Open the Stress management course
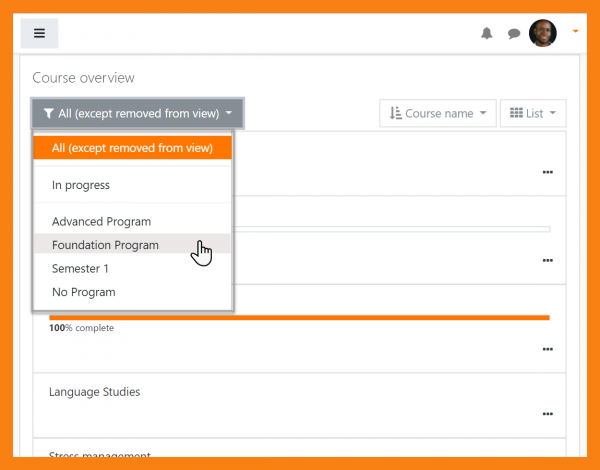Viewport: 600px width, 470px height. pos(99,456)
